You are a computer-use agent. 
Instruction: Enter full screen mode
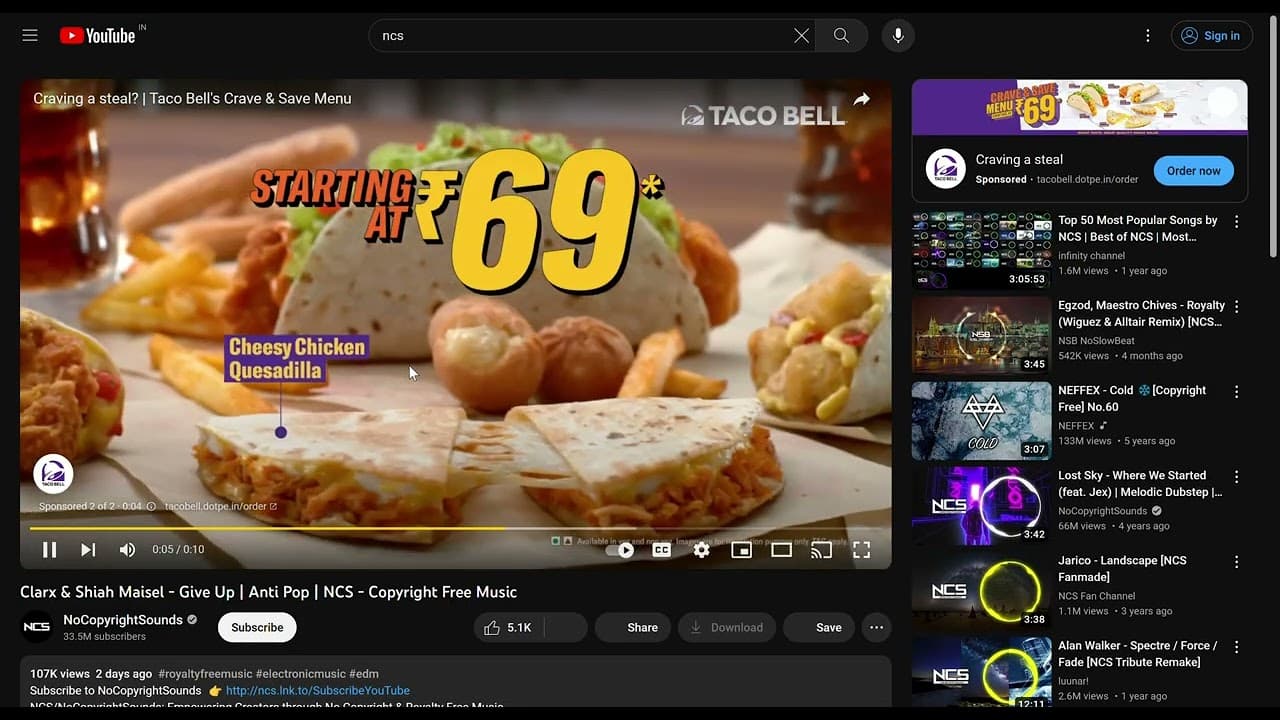coord(861,549)
